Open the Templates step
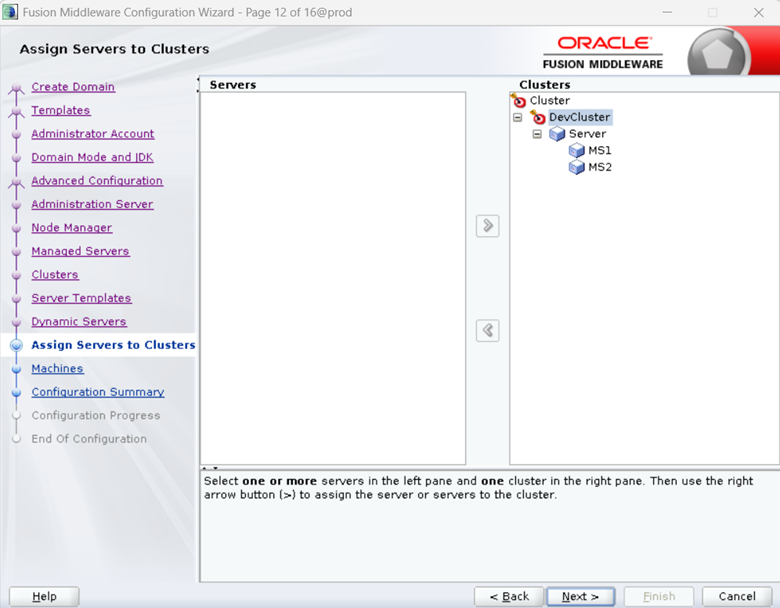Screen dimensions: 780x608 [x=61, y=110]
